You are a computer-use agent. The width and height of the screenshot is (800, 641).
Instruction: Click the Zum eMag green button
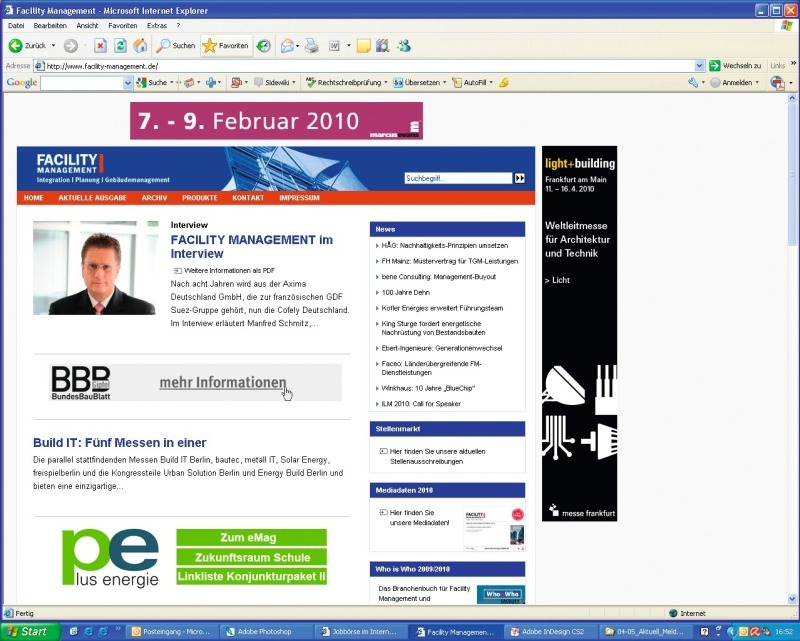point(252,537)
